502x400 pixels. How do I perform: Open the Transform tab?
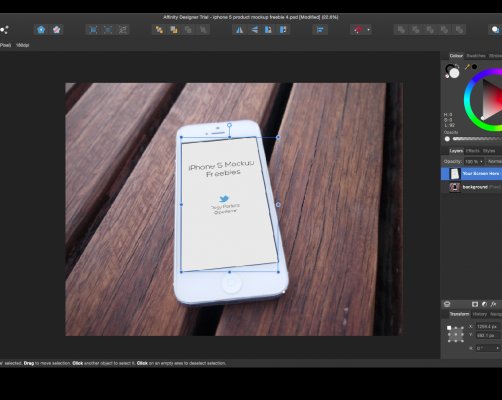pyautogui.click(x=459, y=314)
